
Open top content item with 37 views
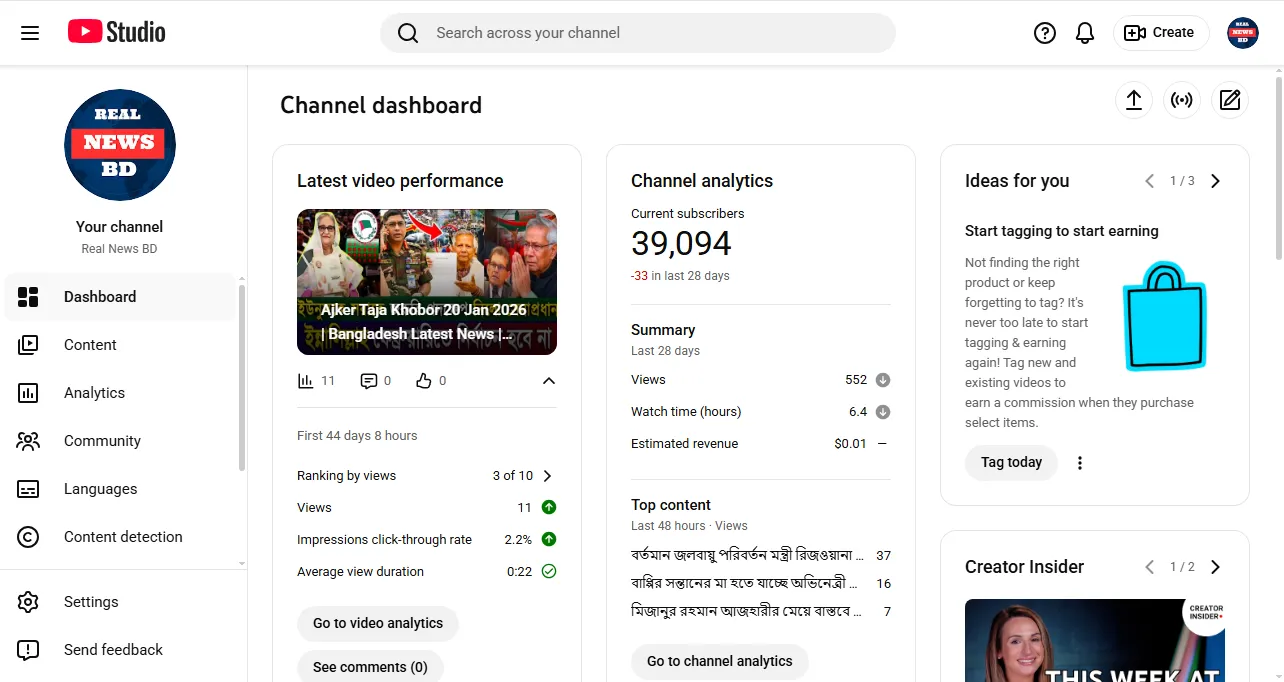pos(761,555)
